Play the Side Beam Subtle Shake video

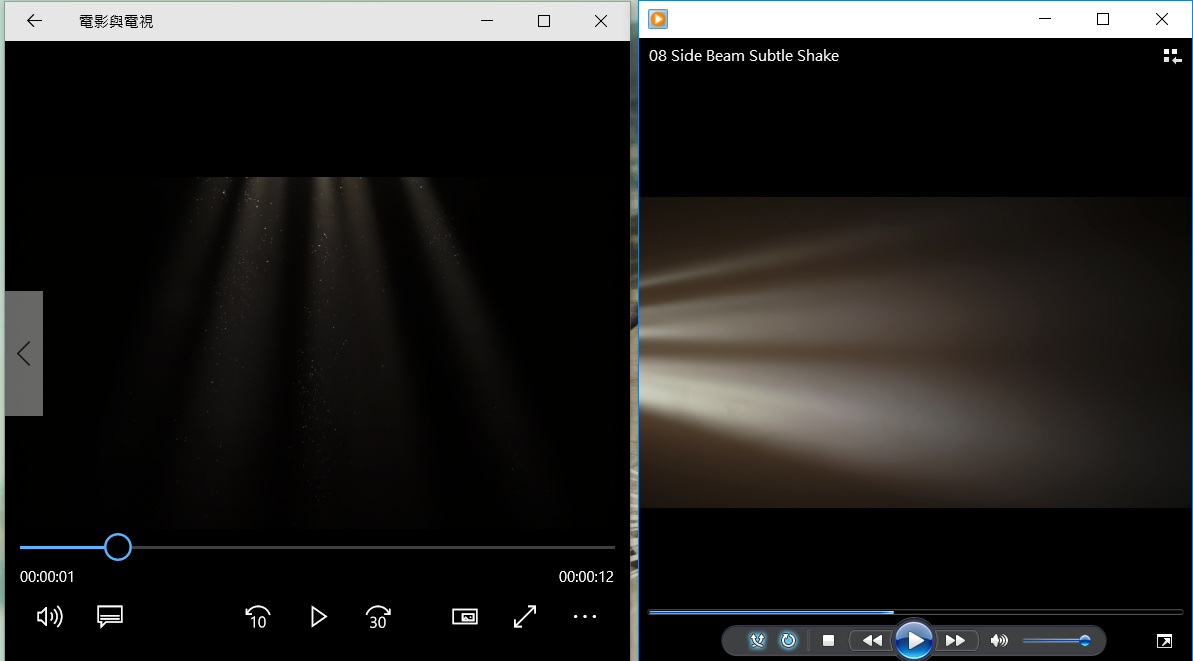(914, 640)
